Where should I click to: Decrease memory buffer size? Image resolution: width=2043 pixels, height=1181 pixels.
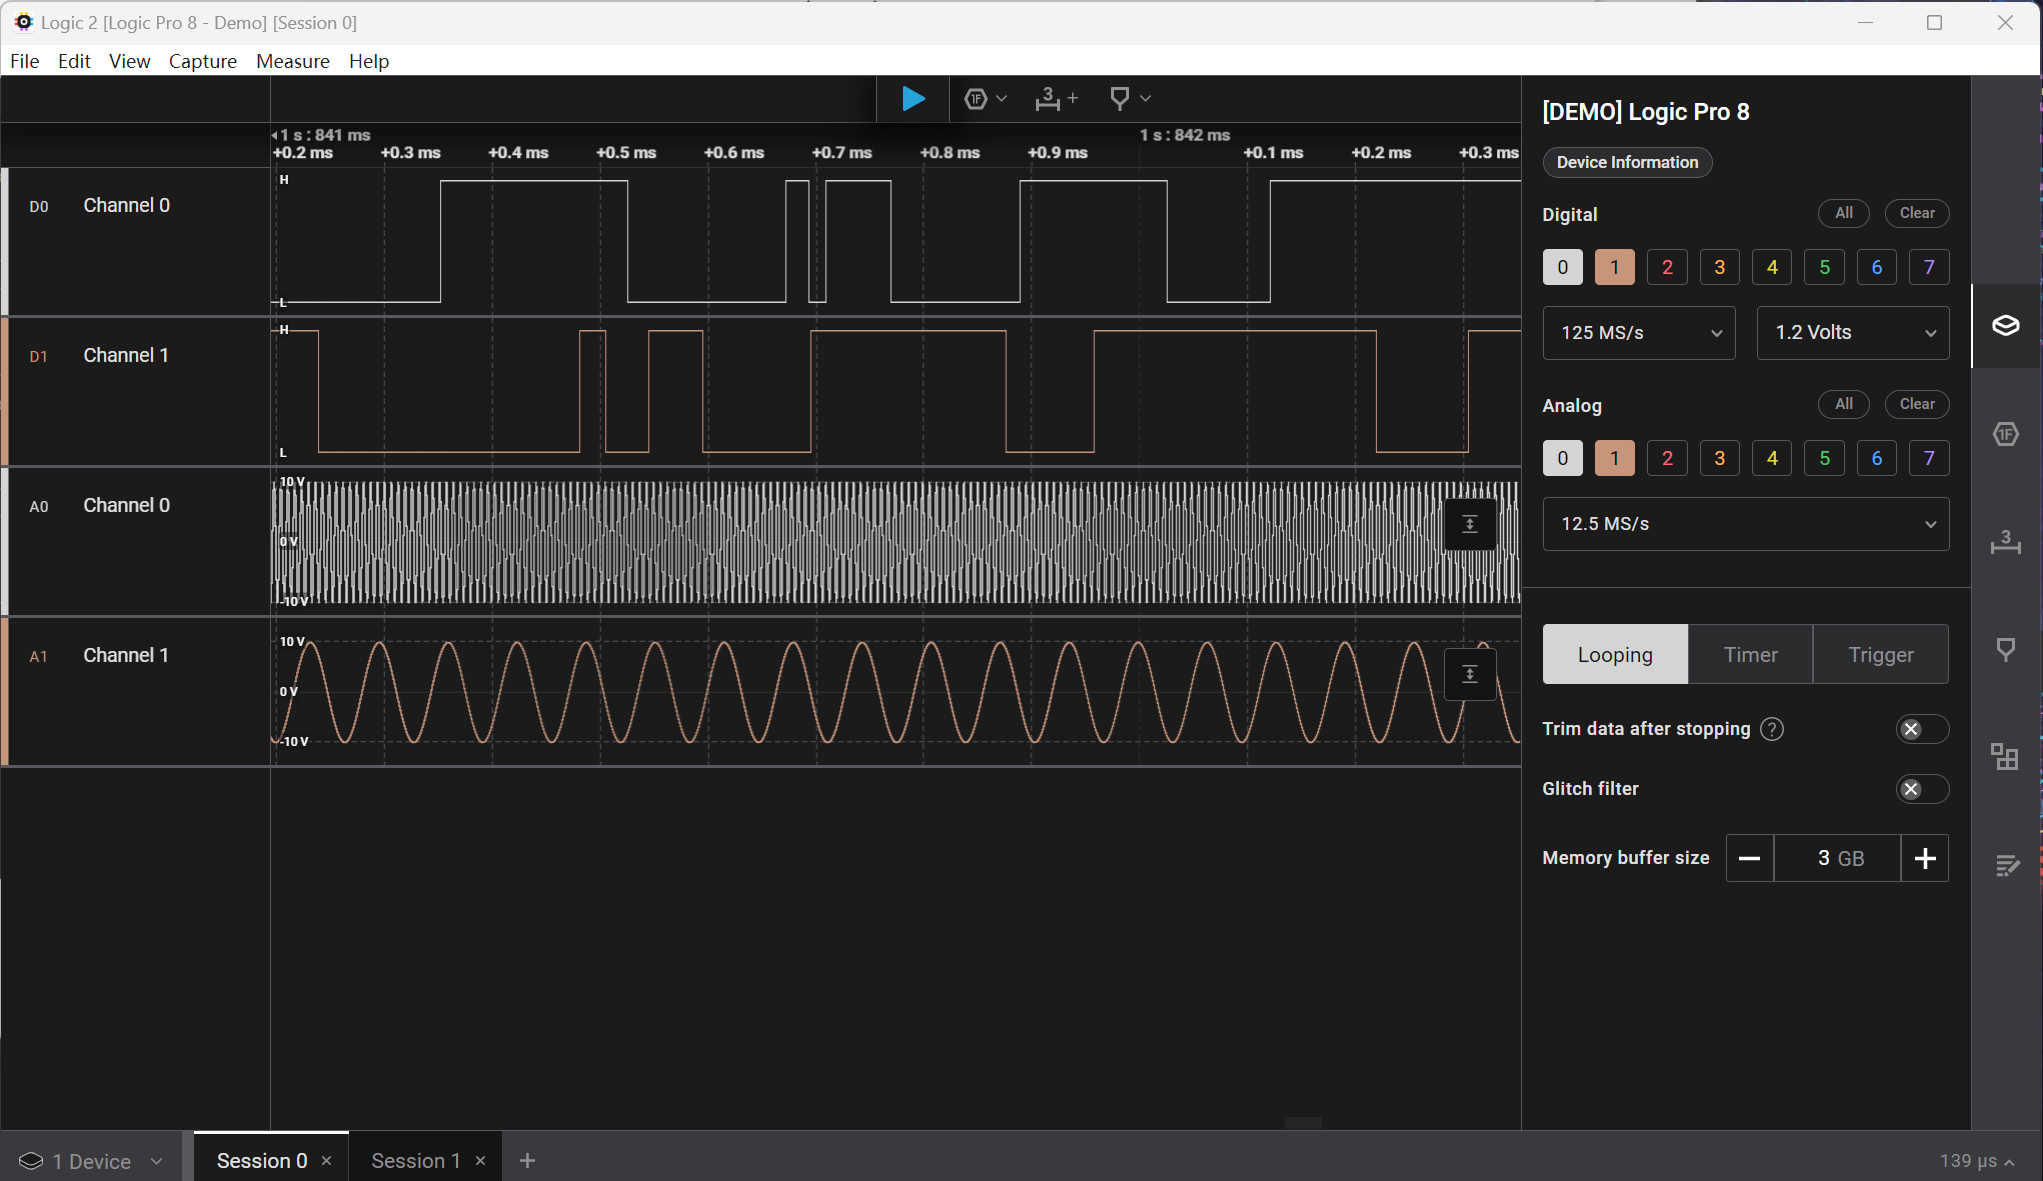point(1750,858)
